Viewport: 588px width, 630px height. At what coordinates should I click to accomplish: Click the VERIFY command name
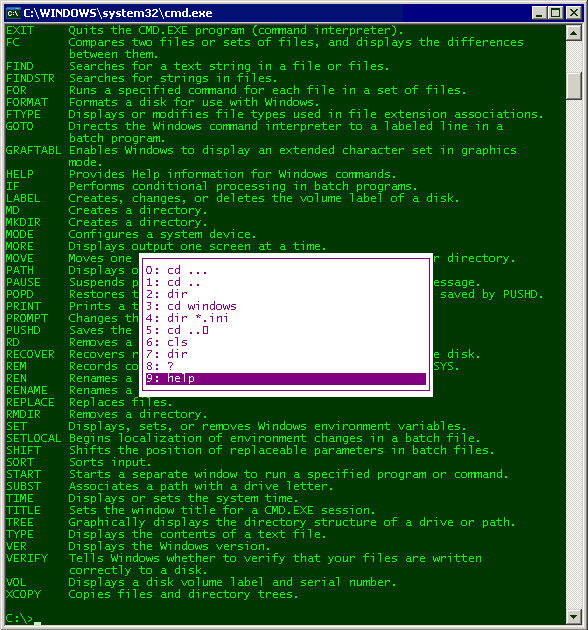[x=27, y=559]
